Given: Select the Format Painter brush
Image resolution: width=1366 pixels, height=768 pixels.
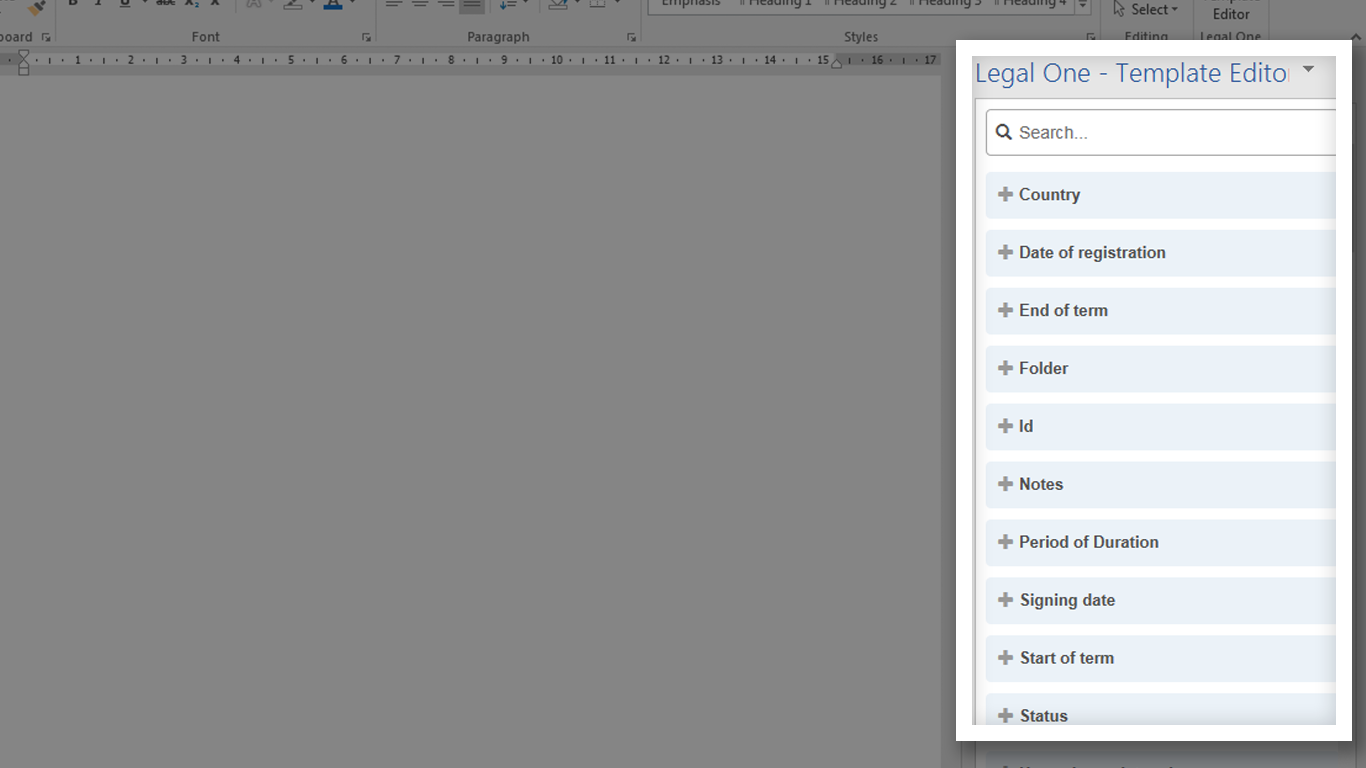Looking at the screenshot, I should click(x=37, y=8).
